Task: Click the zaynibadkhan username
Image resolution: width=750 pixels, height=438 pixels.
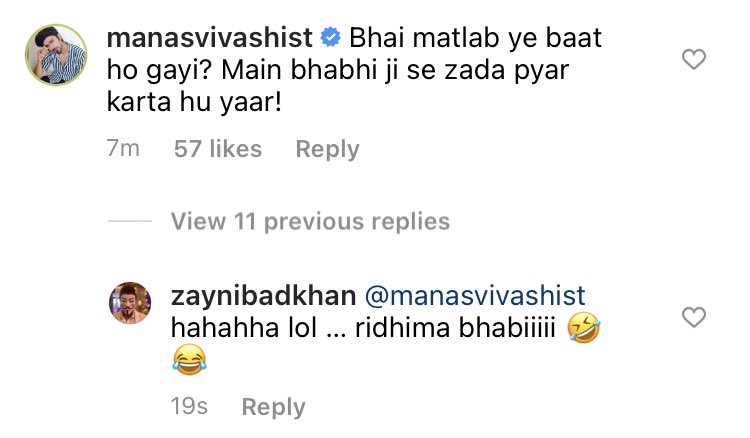Action: point(264,296)
